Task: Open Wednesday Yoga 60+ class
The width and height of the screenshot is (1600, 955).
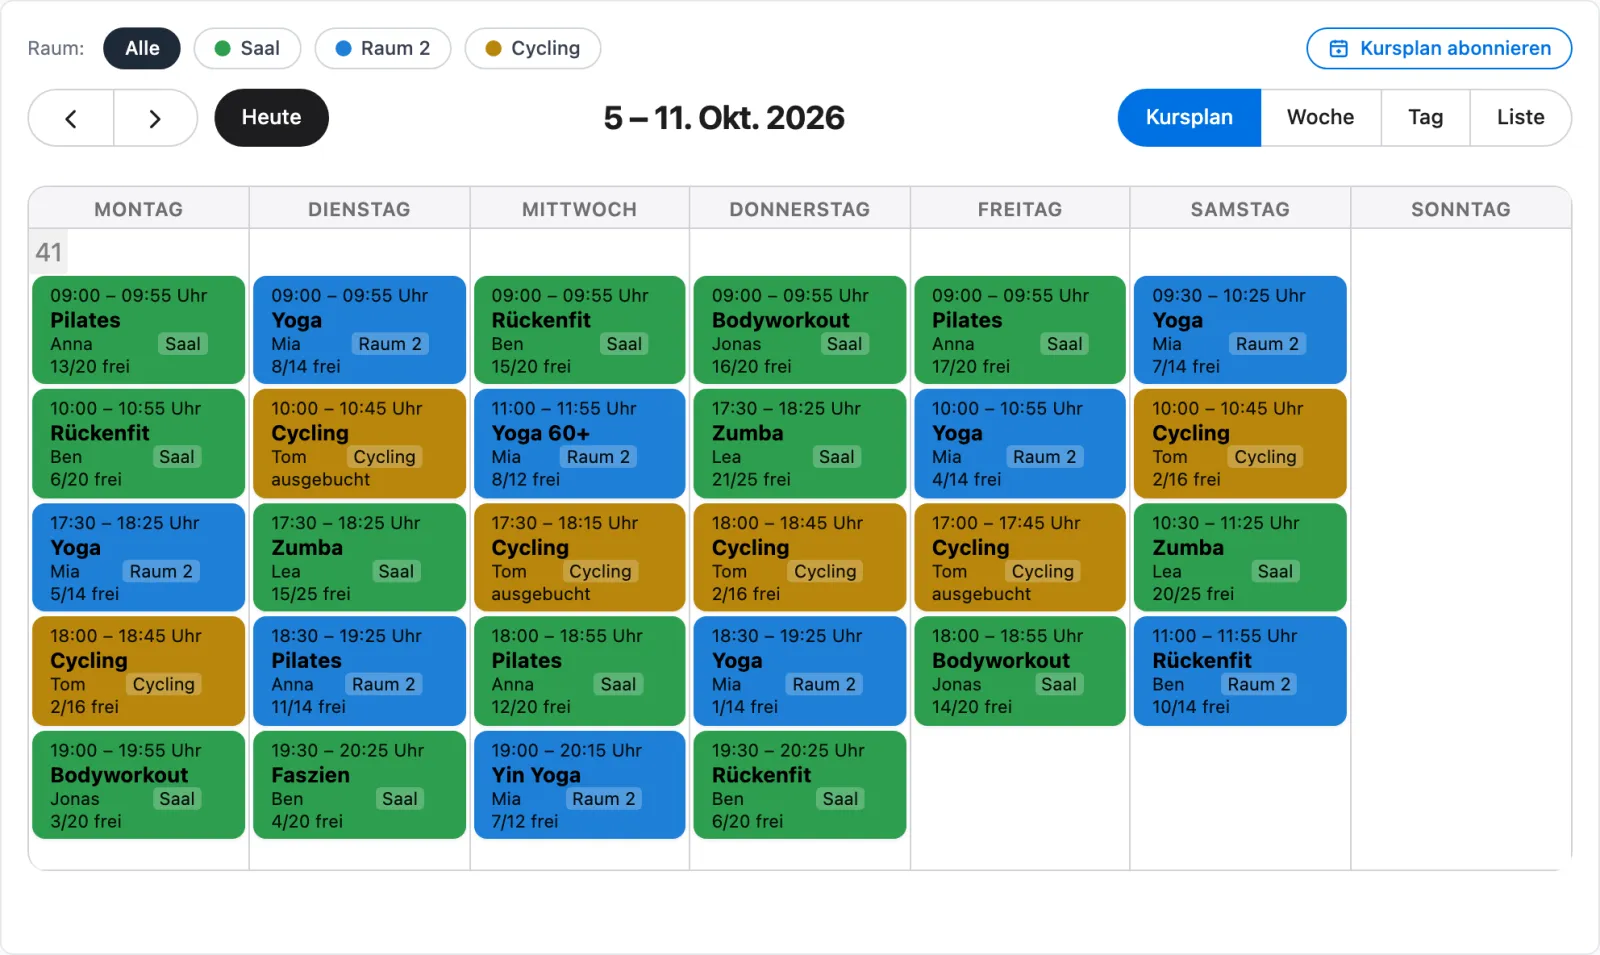Action: click(x=580, y=443)
